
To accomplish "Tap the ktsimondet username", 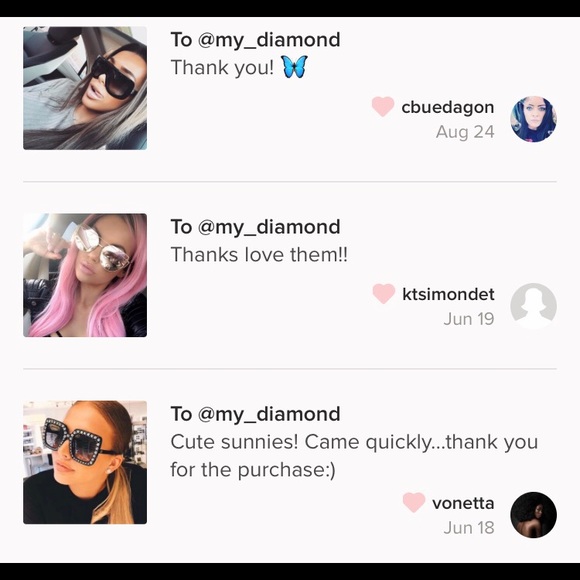I will tap(448, 294).
